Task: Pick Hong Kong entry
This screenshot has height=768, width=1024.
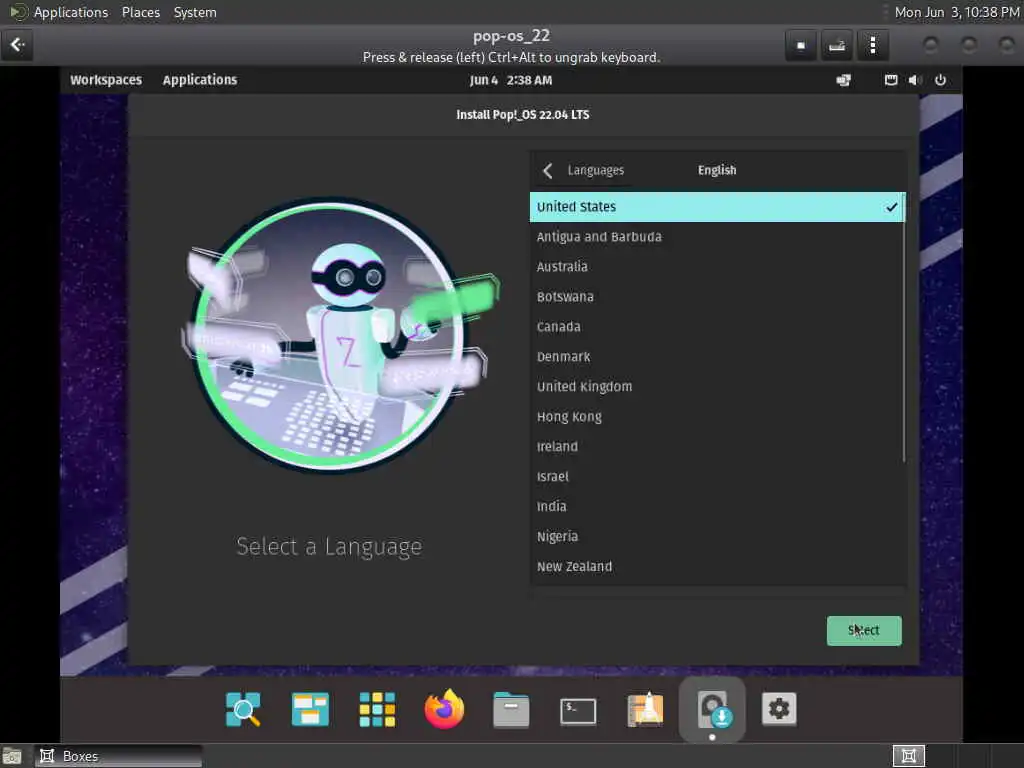Action: [717, 417]
